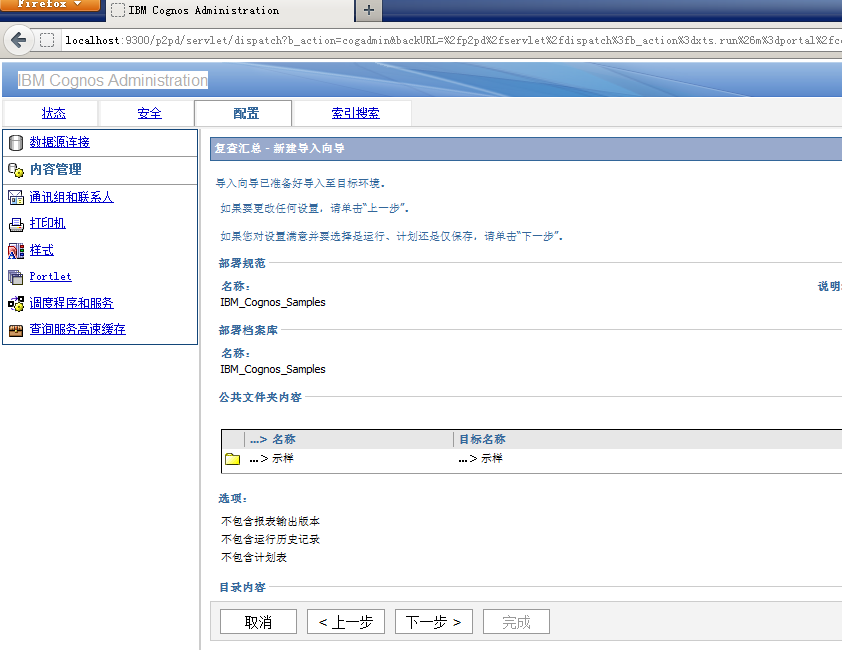The width and height of the screenshot is (842, 650).
Task: Click the 部署档案库 section heading
Action: click(x=248, y=330)
